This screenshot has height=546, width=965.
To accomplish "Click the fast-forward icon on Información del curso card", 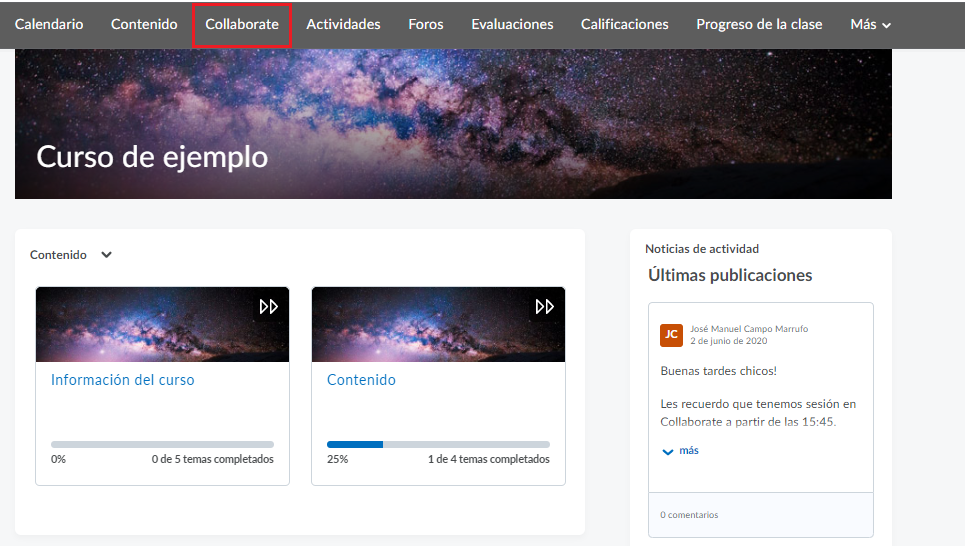I will [x=268, y=307].
